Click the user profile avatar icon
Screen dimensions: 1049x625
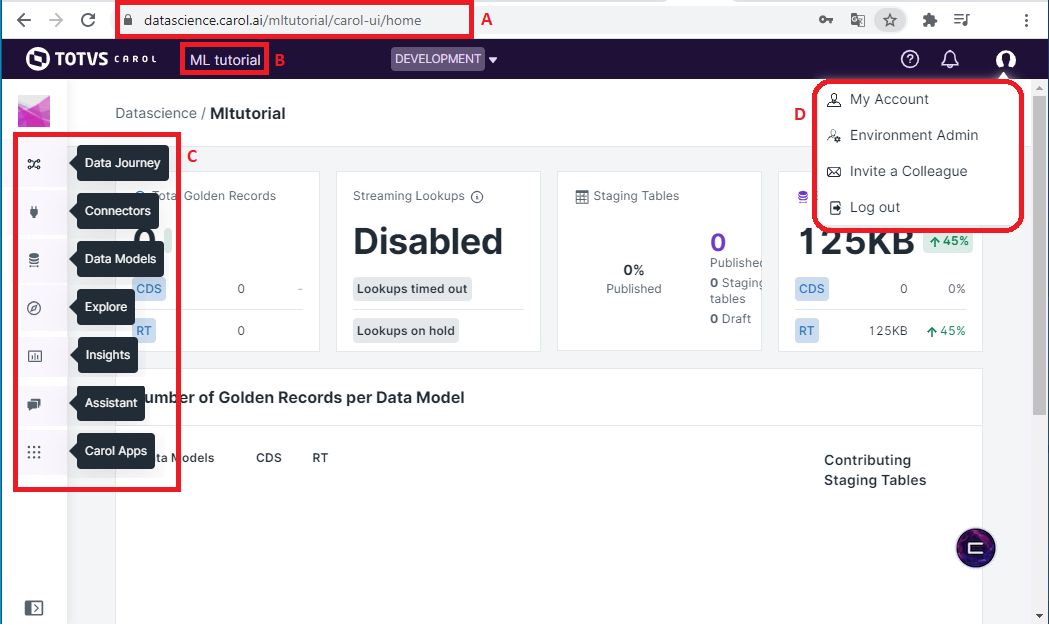[x=1006, y=59]
